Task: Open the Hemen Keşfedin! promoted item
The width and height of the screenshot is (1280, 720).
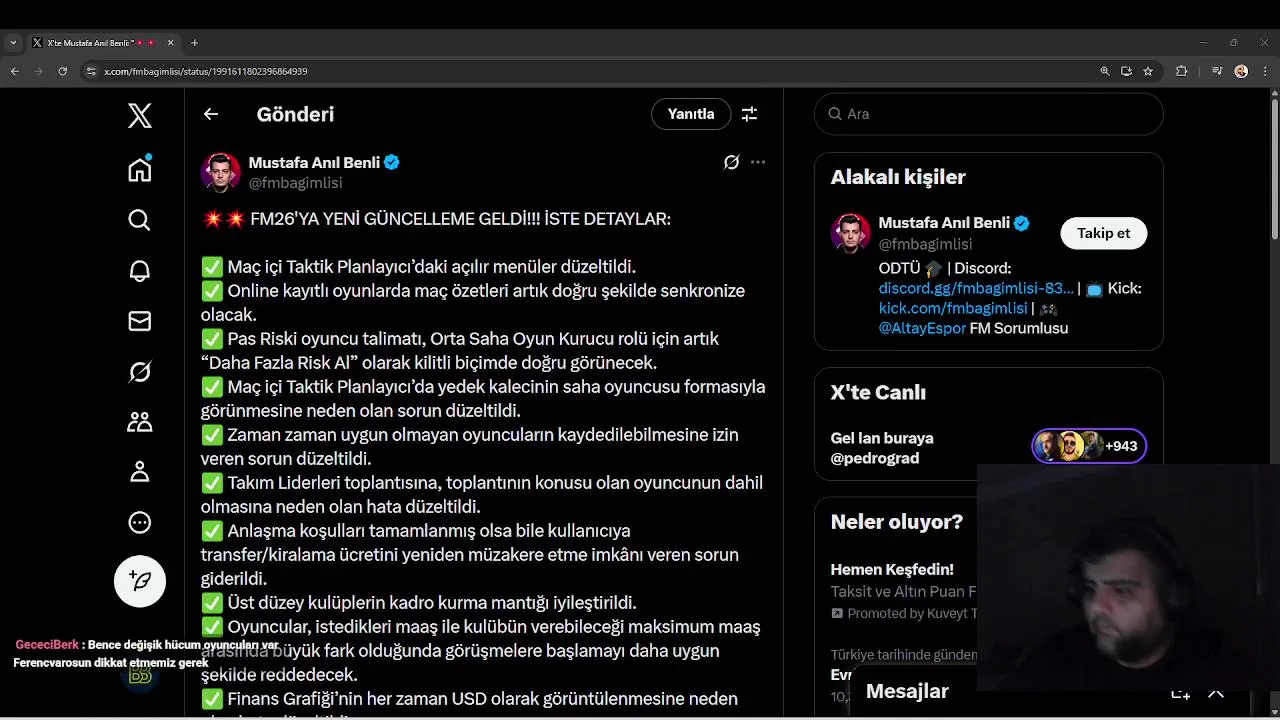Action: point(892,570)
